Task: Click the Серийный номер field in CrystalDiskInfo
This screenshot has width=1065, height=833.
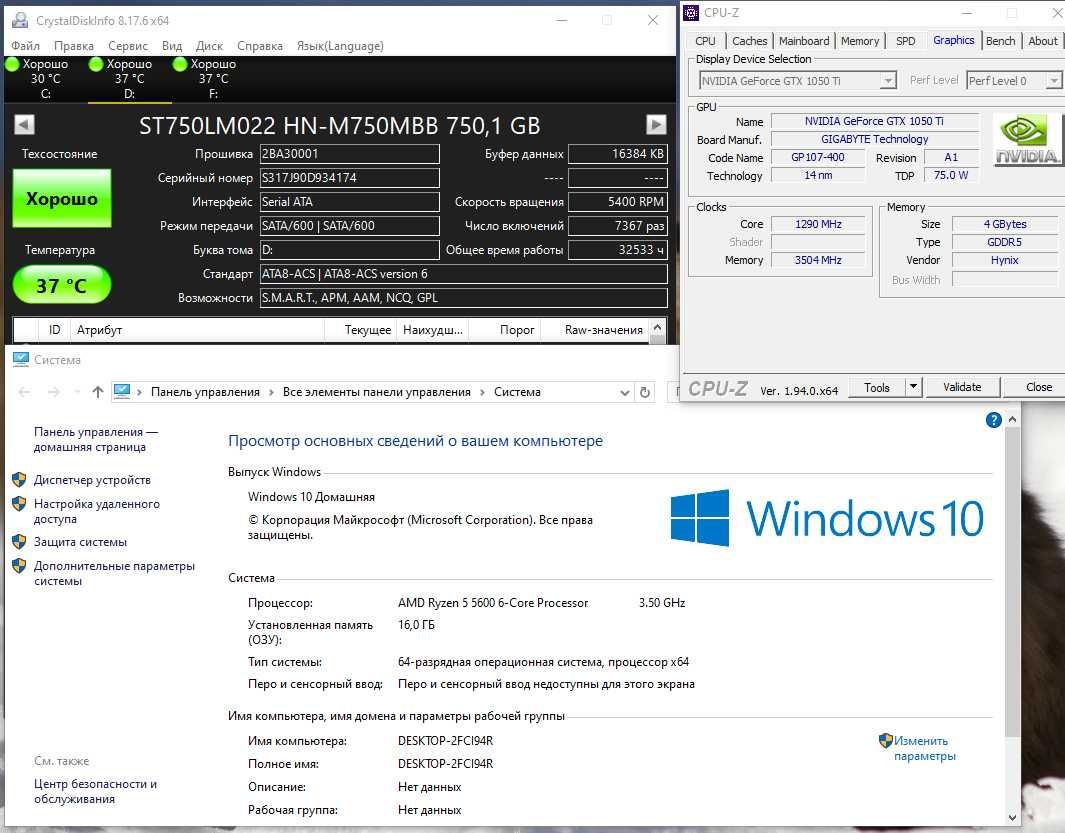Action: click(x=350, y=178)
